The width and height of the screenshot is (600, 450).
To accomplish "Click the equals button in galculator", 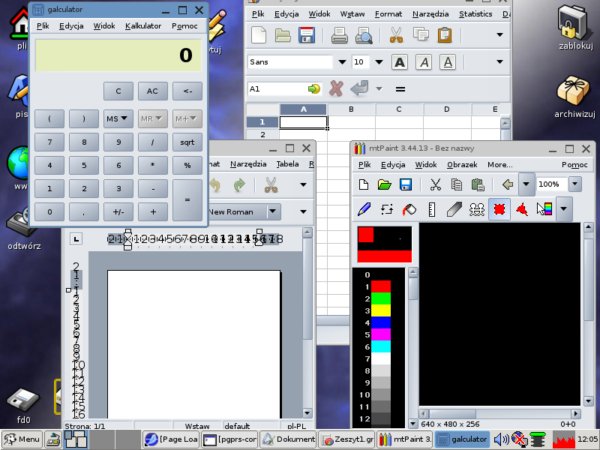I will click(x=187, y=200).
